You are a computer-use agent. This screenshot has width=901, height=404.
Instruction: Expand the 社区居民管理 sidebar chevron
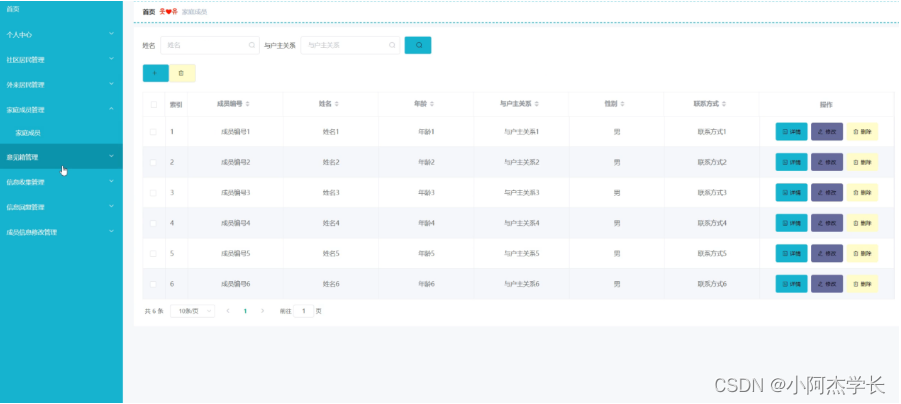tap(111, 59)
